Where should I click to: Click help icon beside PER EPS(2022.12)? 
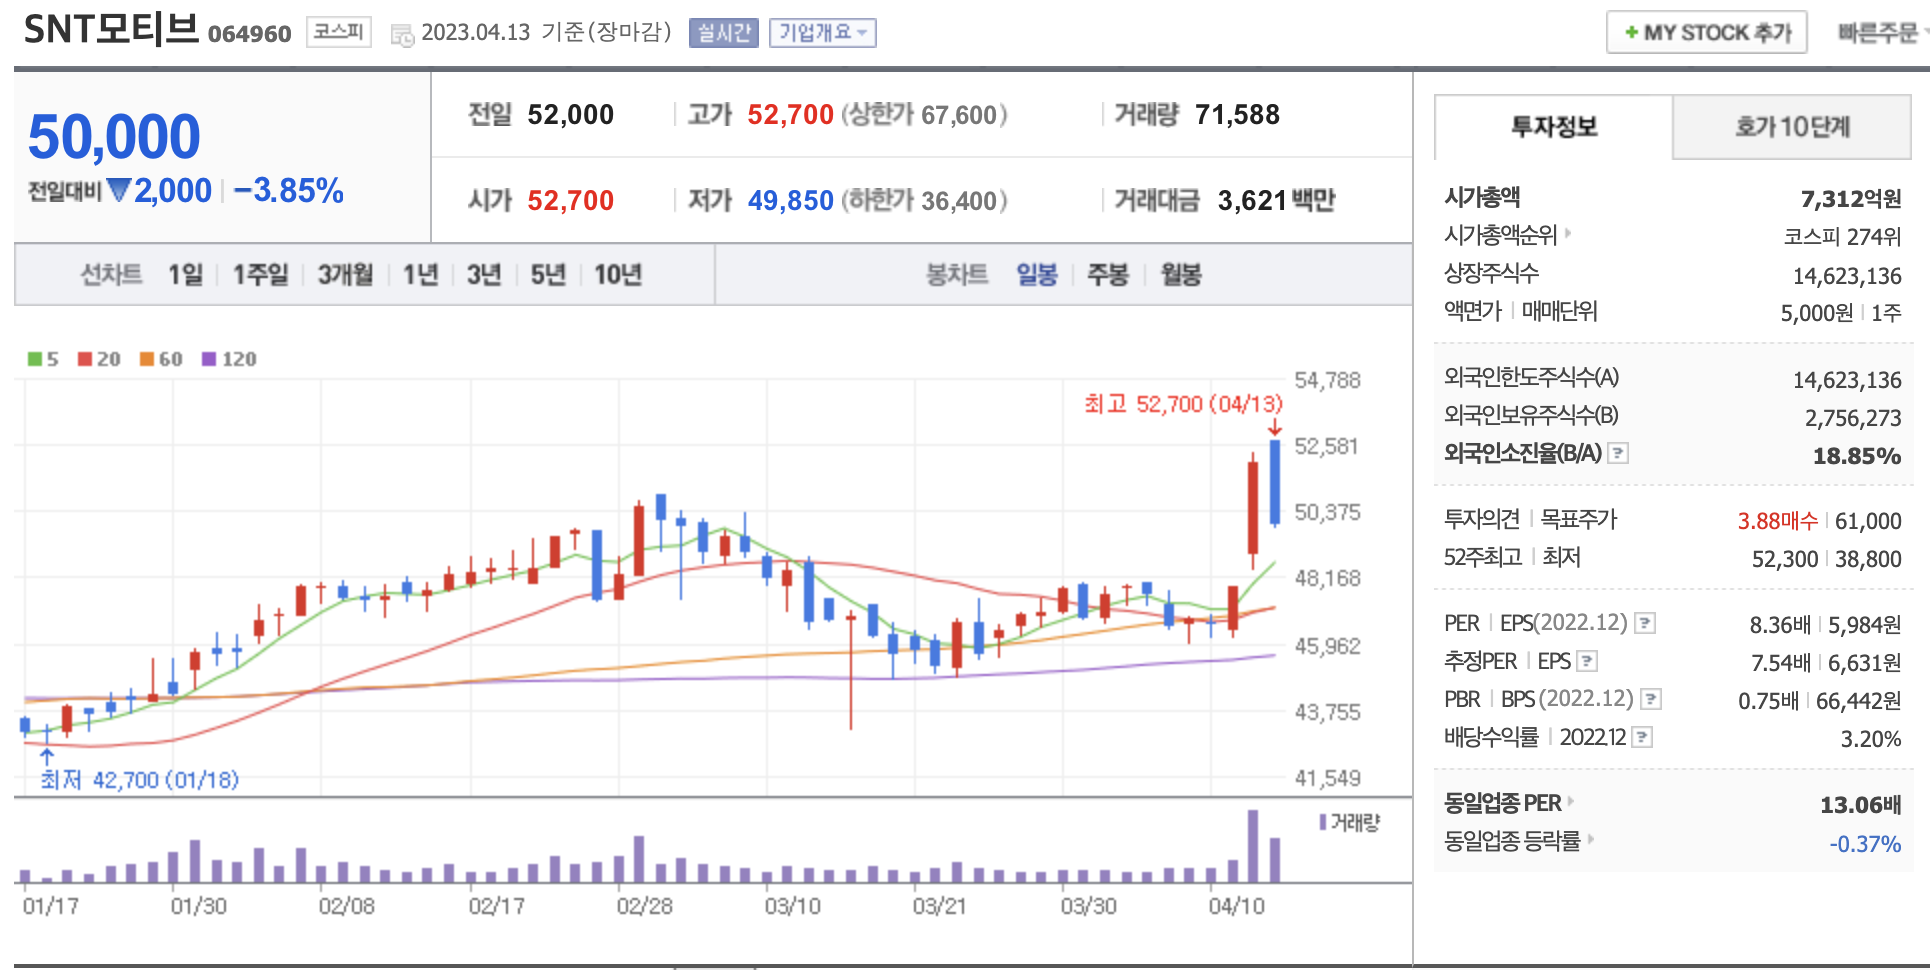pyautogui.click(x=1644, y=624)
